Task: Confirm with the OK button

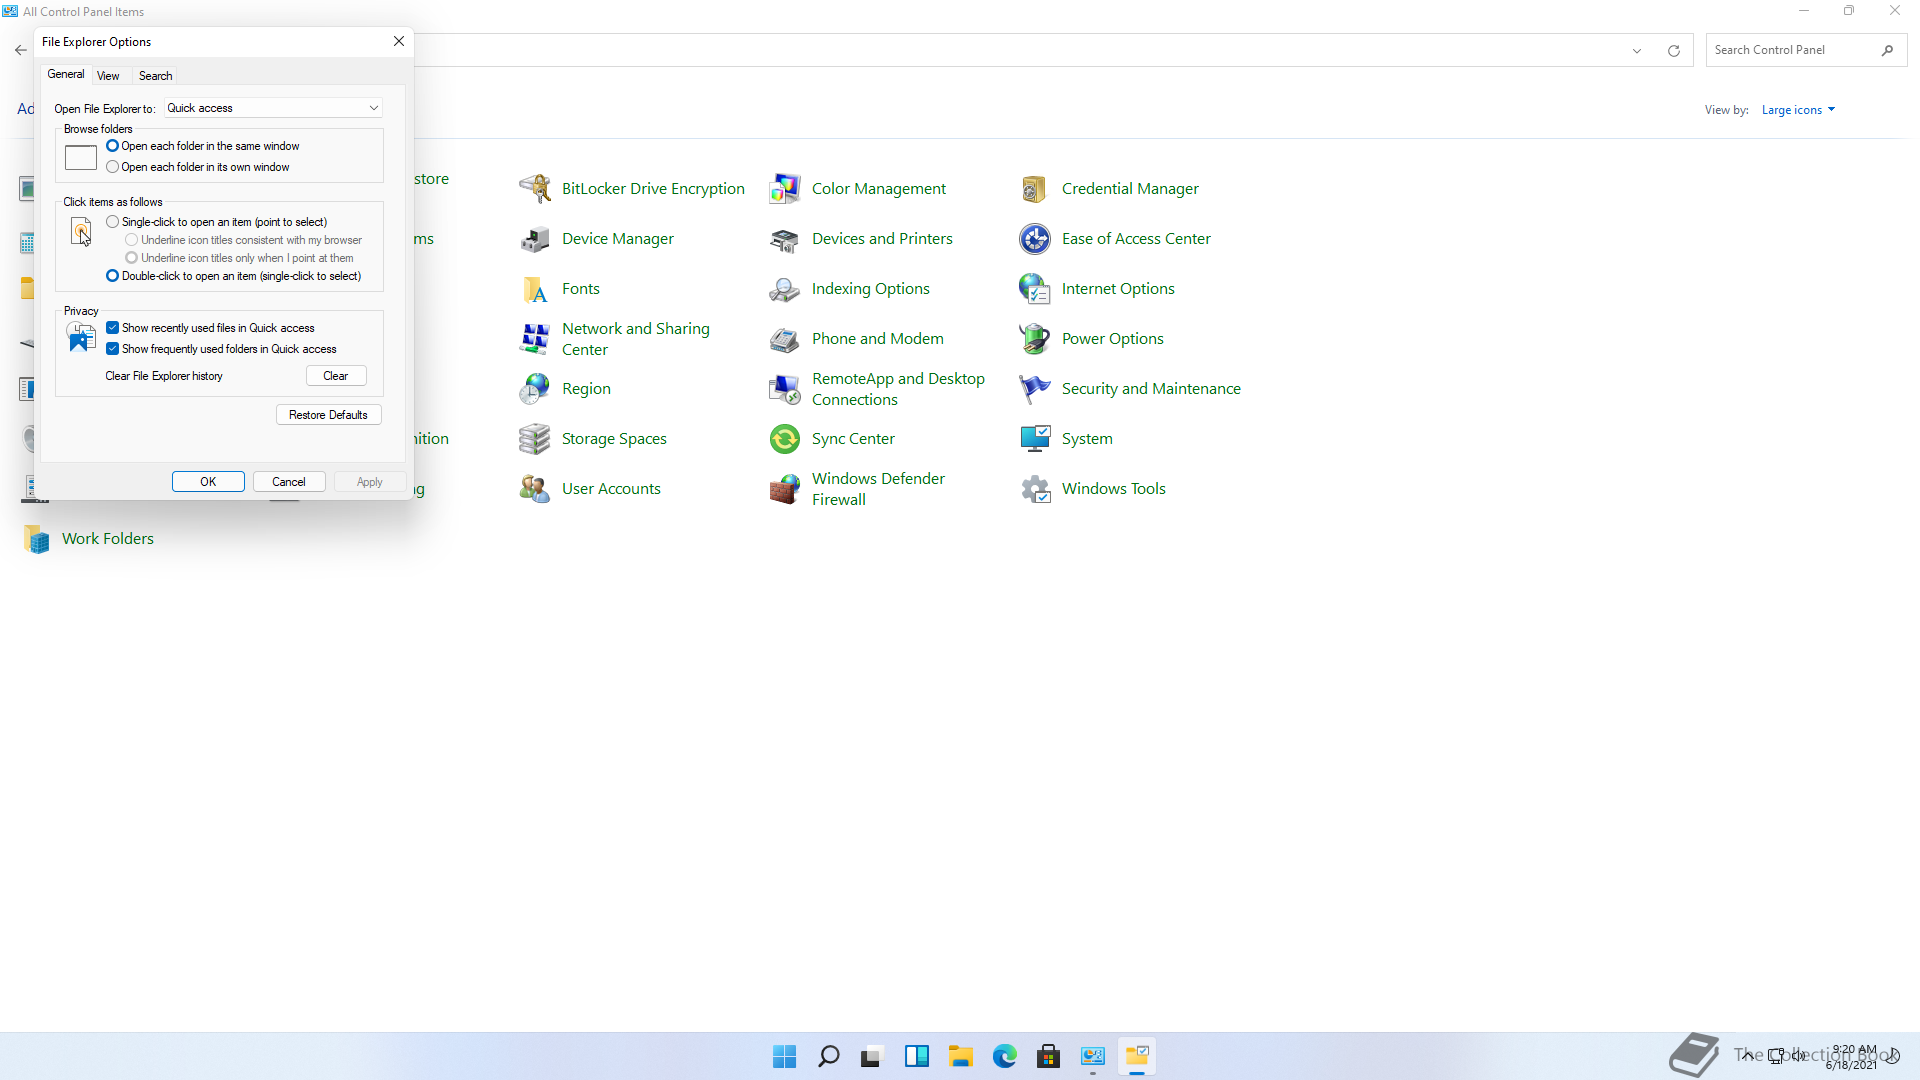Action: coord(208,482)
